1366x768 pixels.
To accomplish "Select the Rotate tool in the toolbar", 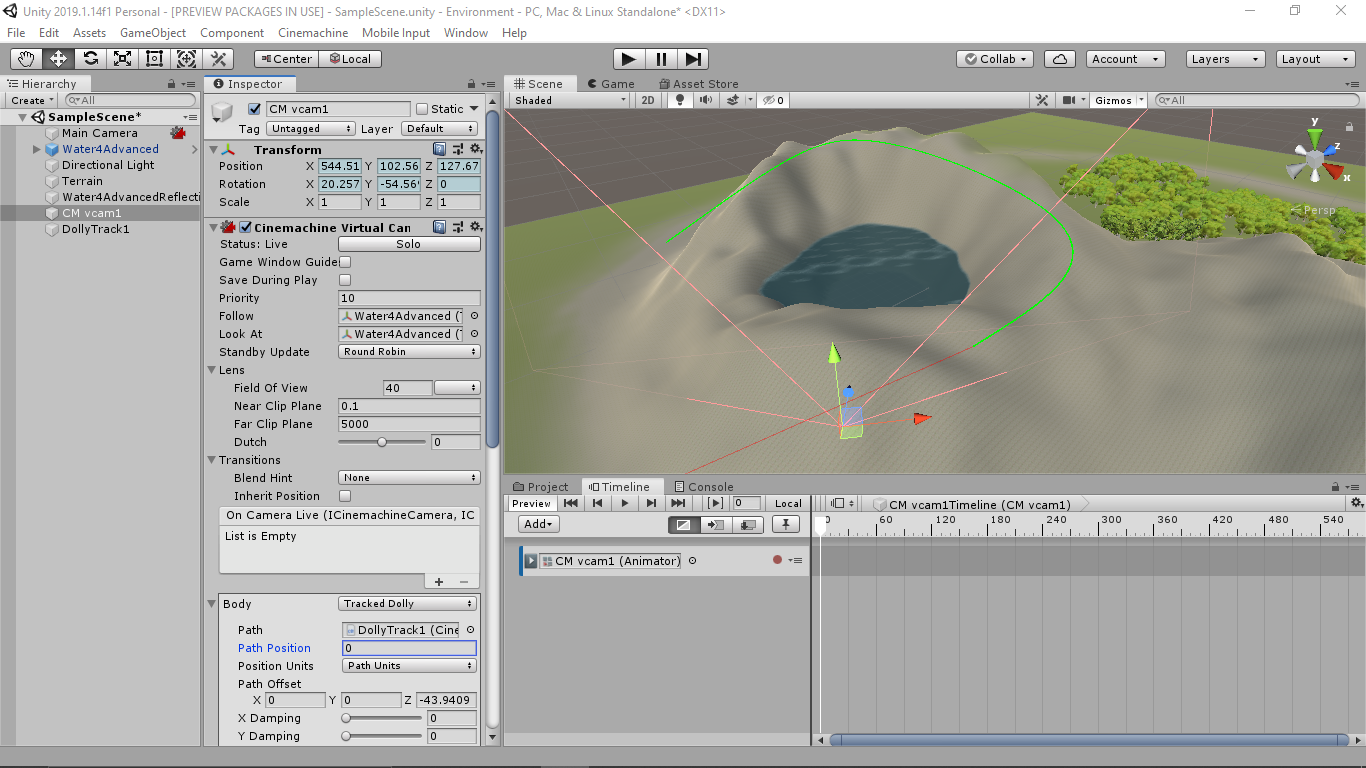I will point(90,59).
